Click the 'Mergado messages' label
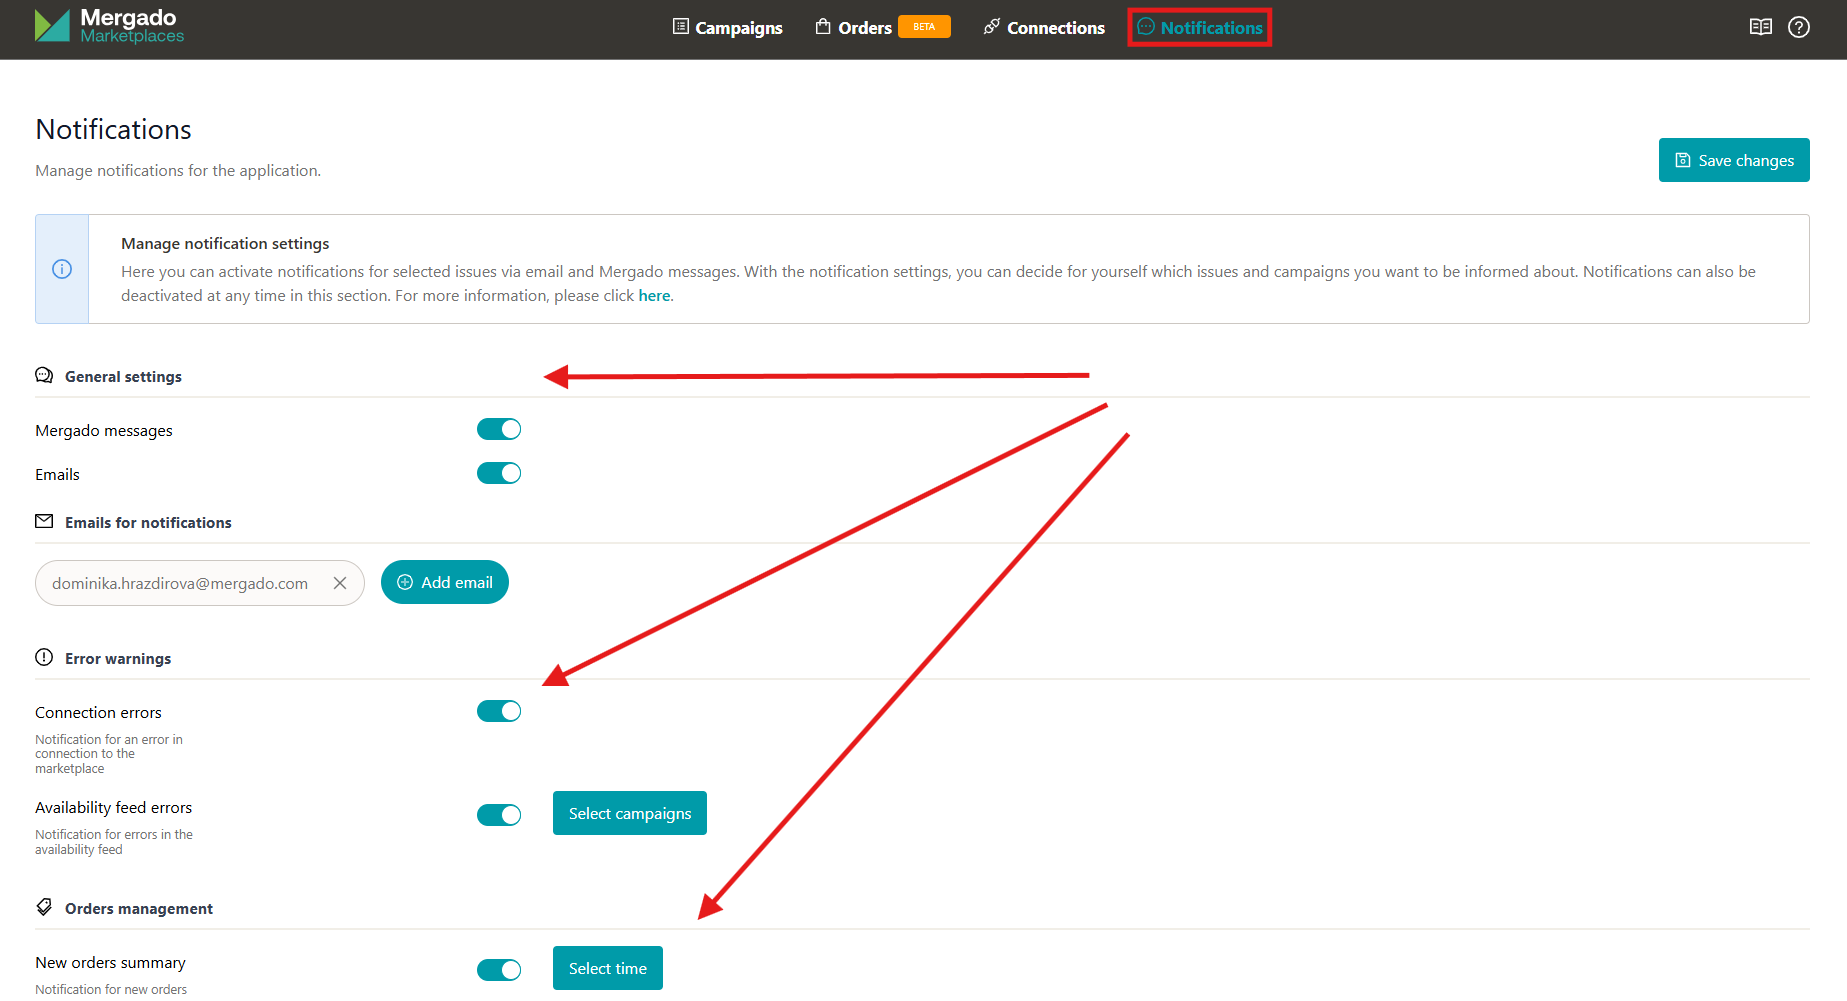Screen dimensions: 1847x1001 click(104, 431)
